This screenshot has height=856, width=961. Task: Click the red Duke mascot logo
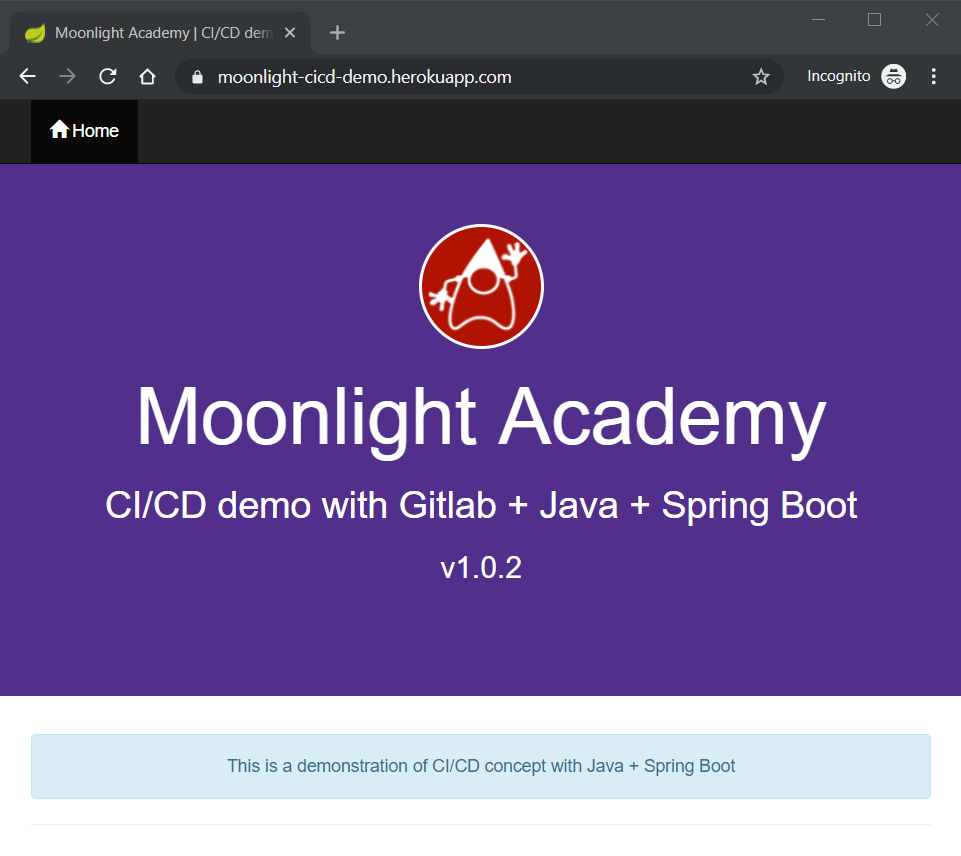coord(481,286)
